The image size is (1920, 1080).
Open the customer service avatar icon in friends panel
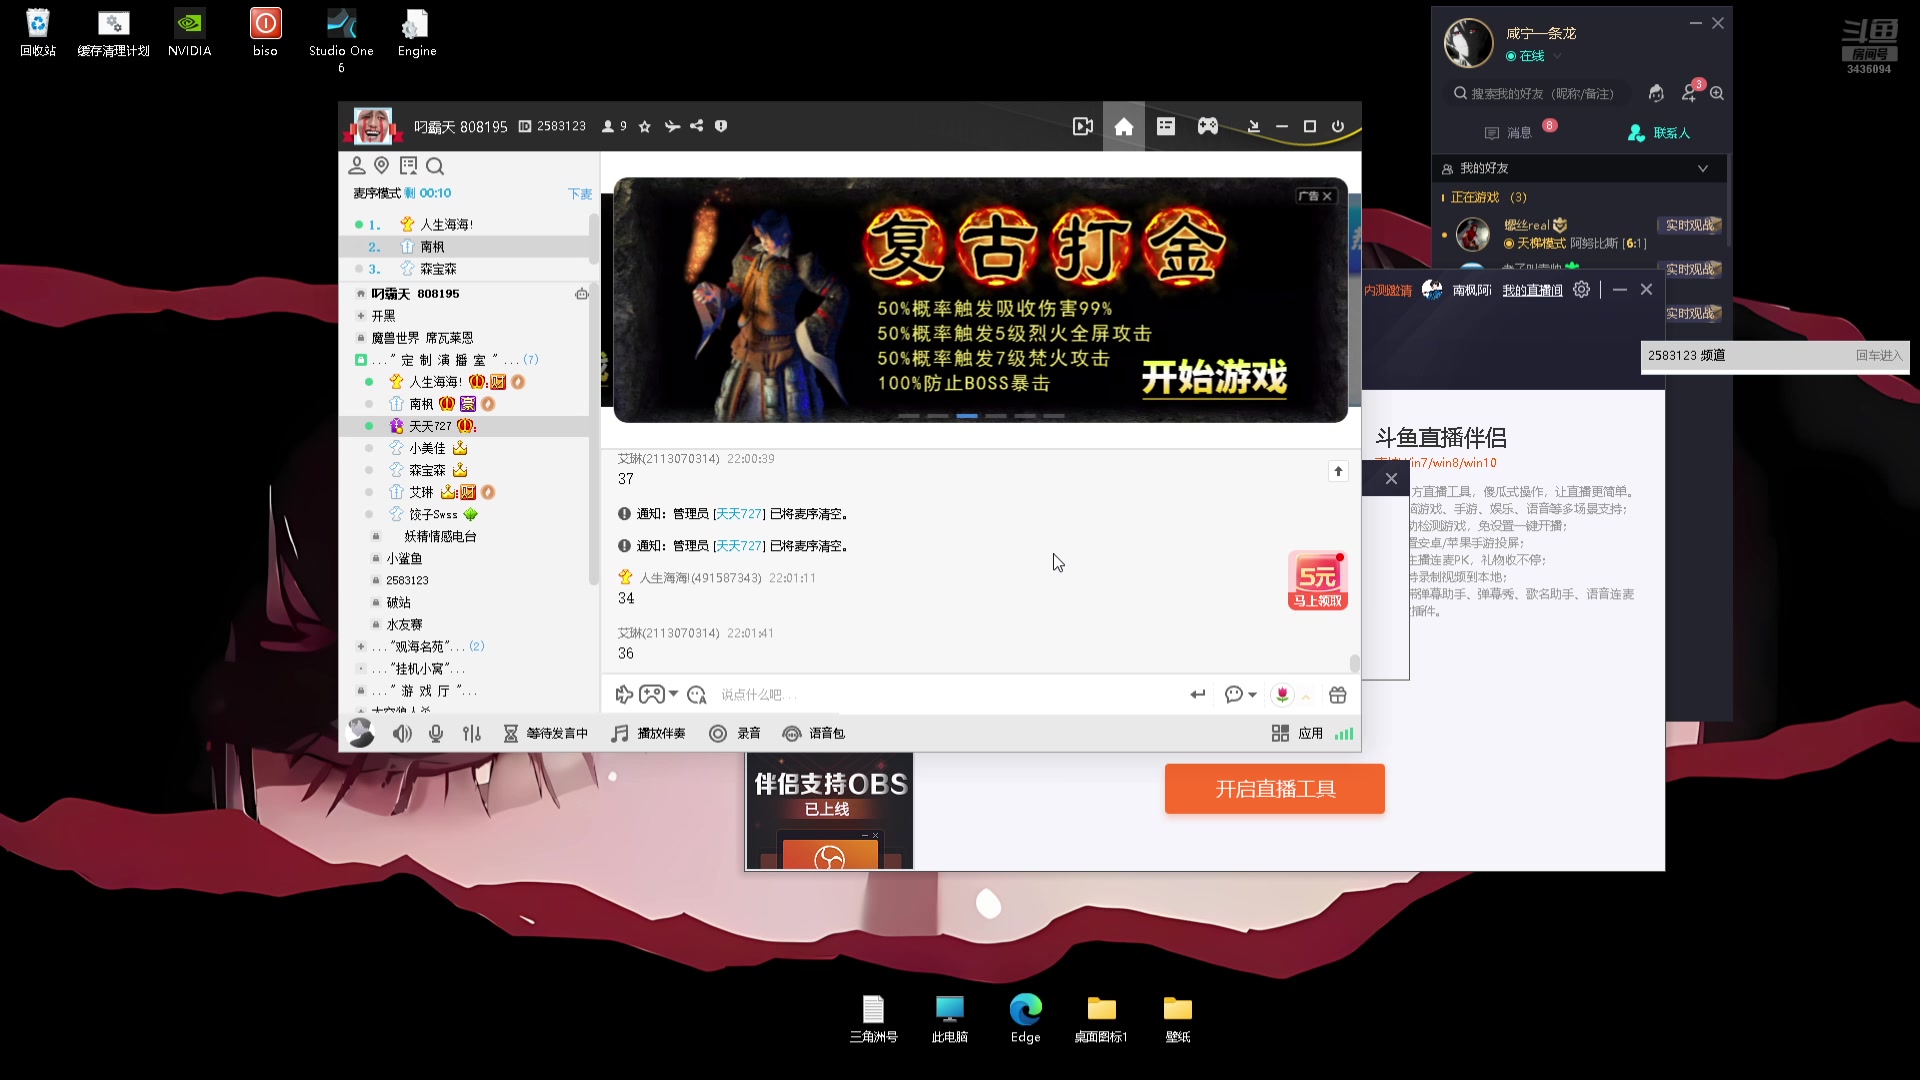coord(1656,93)
